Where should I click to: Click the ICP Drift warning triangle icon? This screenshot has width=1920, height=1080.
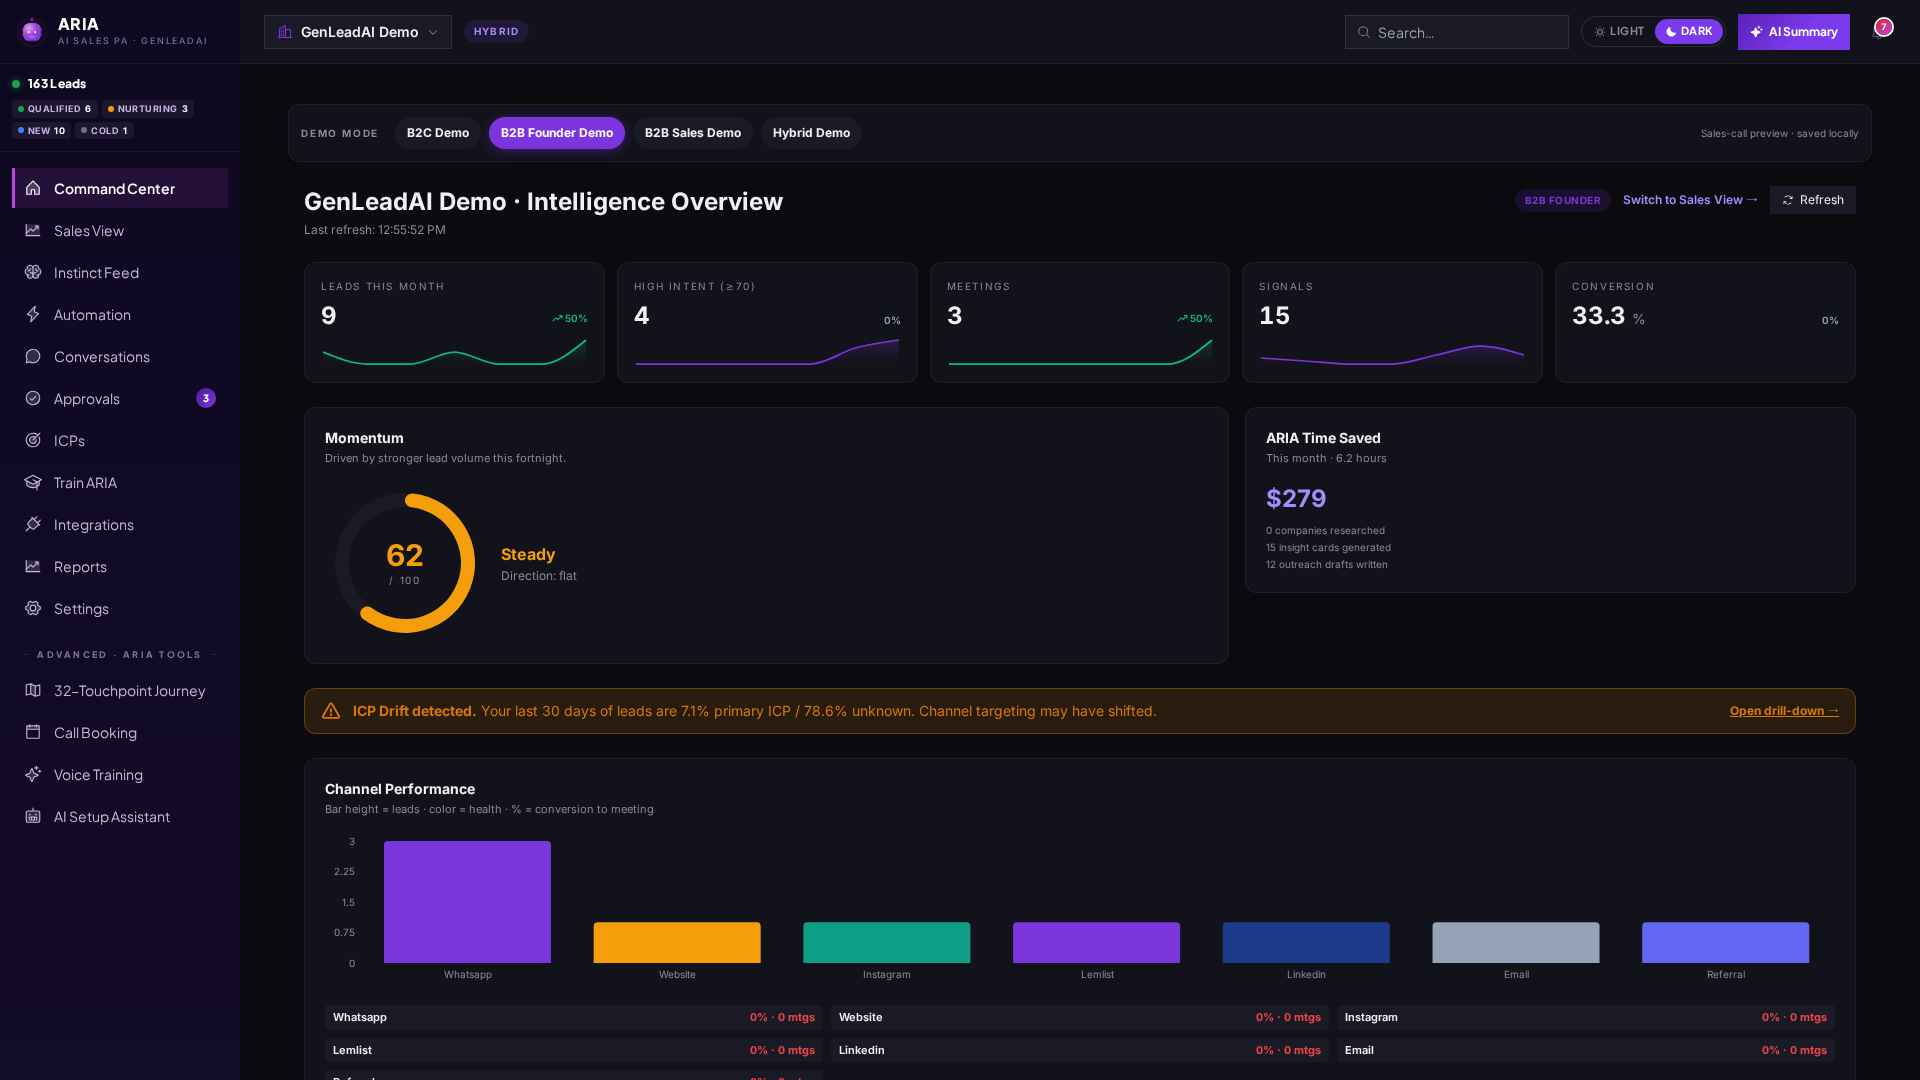331,711
